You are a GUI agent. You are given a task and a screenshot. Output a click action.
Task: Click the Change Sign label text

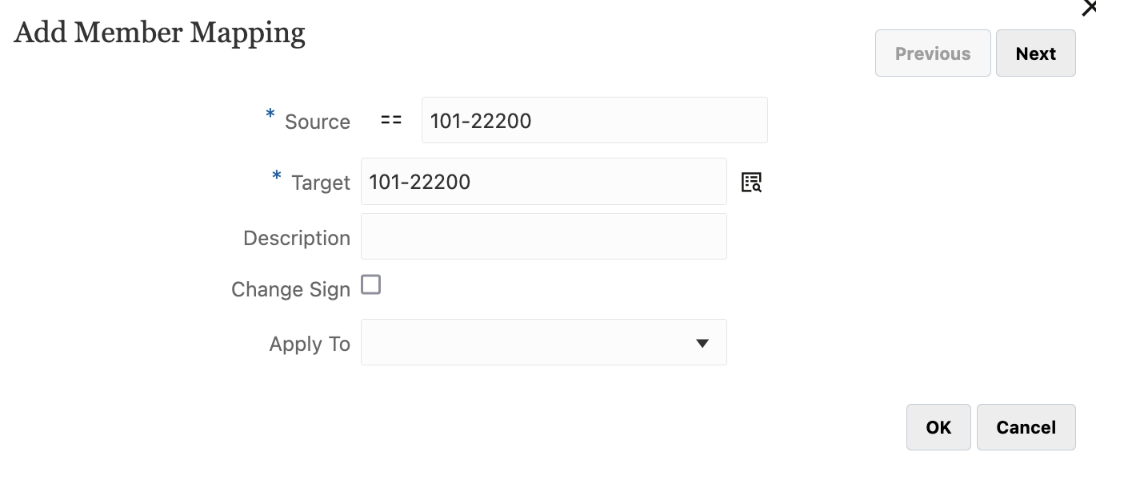pos(290,289)
